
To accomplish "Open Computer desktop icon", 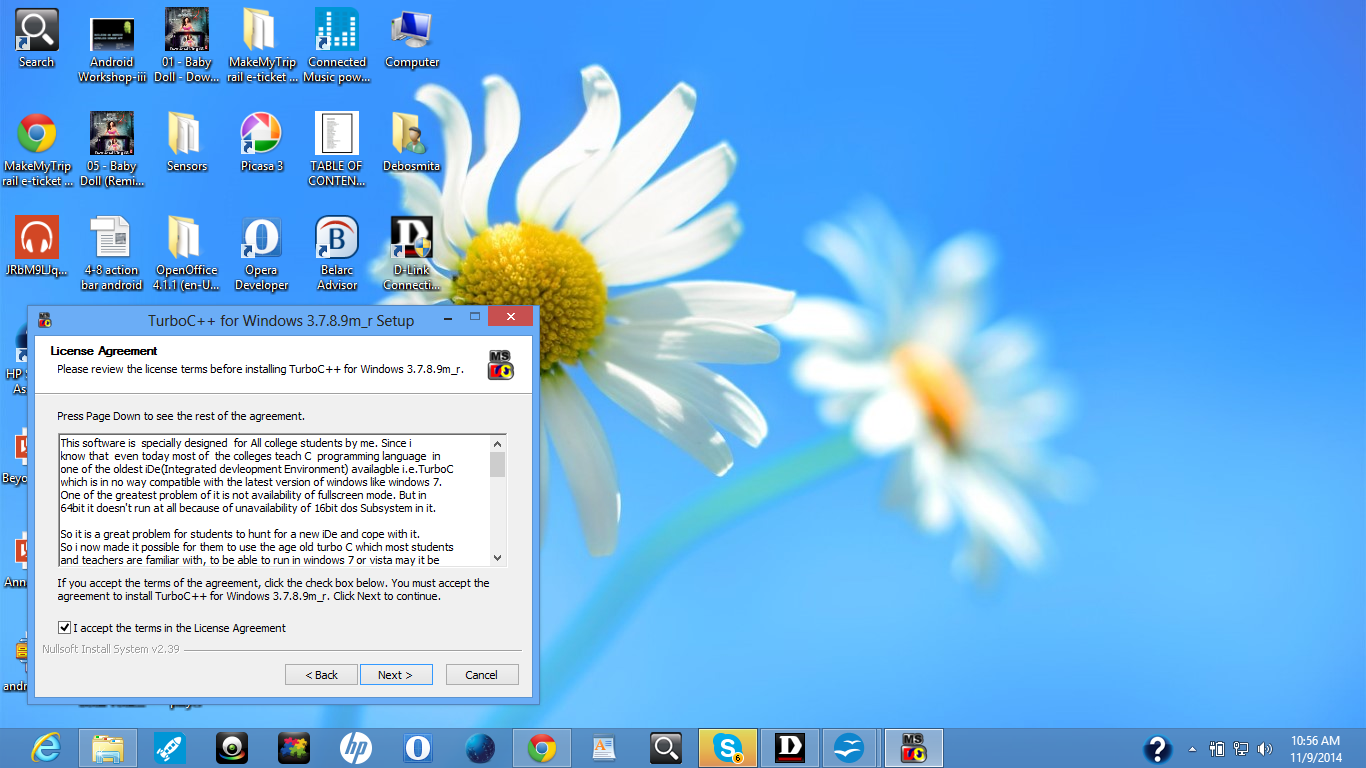I will [x=411, y=30].
